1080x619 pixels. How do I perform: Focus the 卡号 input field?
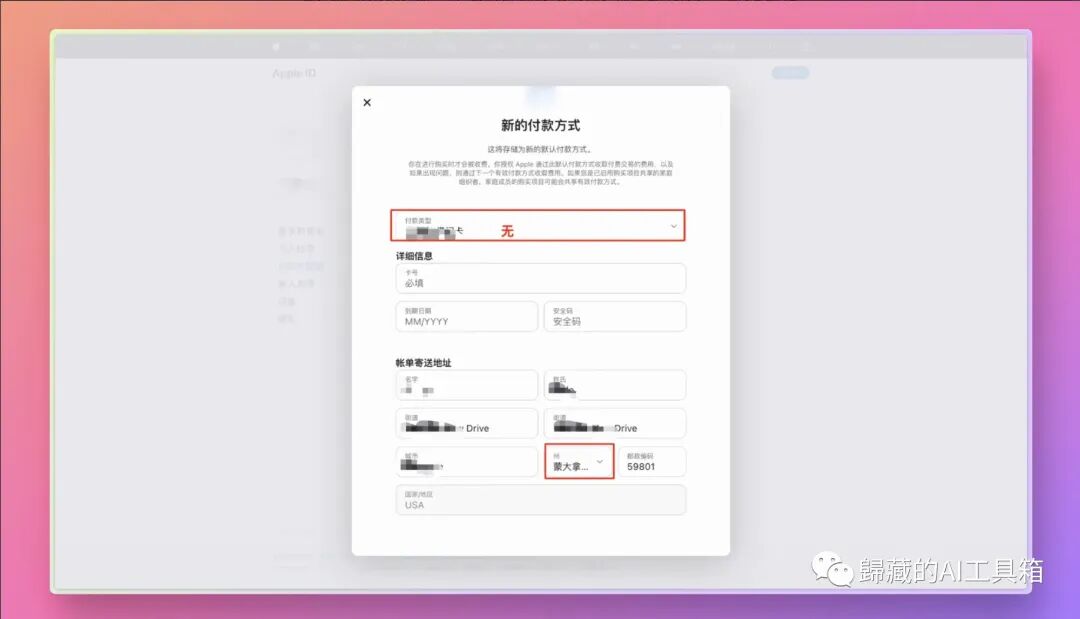(541, 278)
